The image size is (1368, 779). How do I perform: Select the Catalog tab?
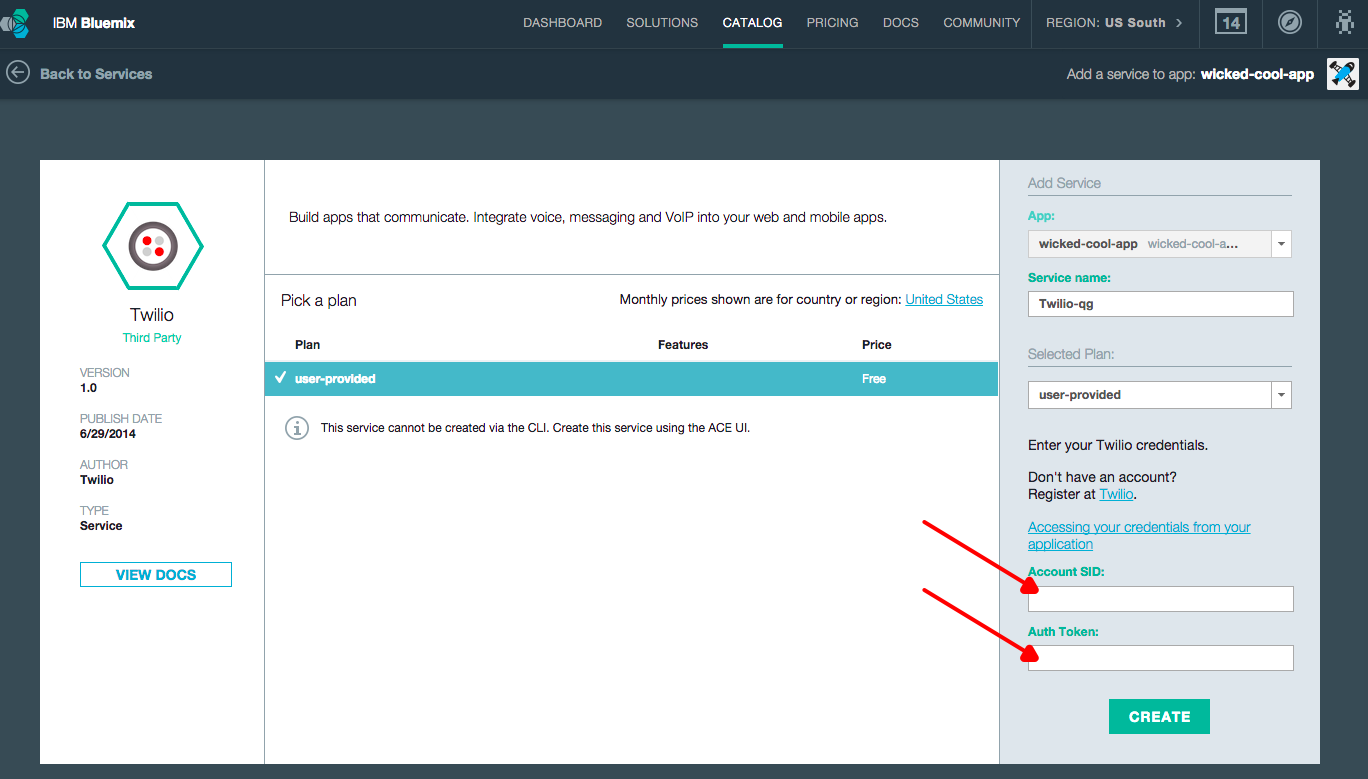752,22
